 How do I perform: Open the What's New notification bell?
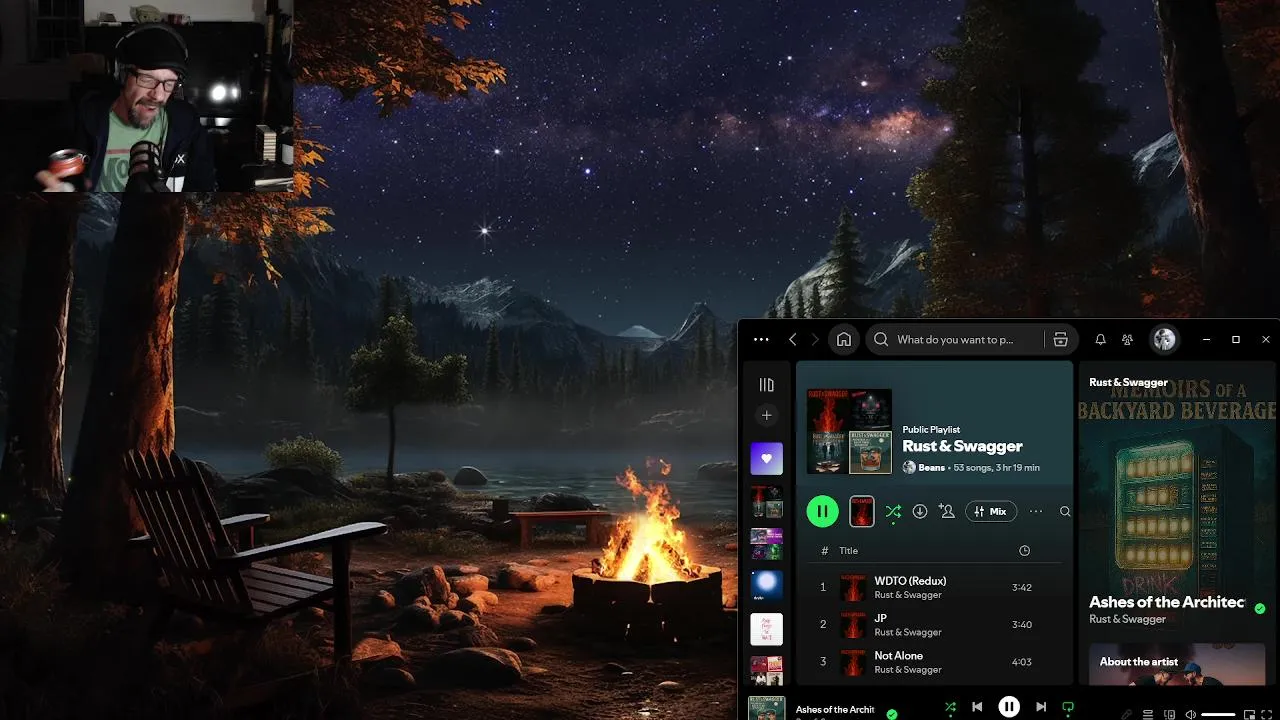pos(1100,340)
